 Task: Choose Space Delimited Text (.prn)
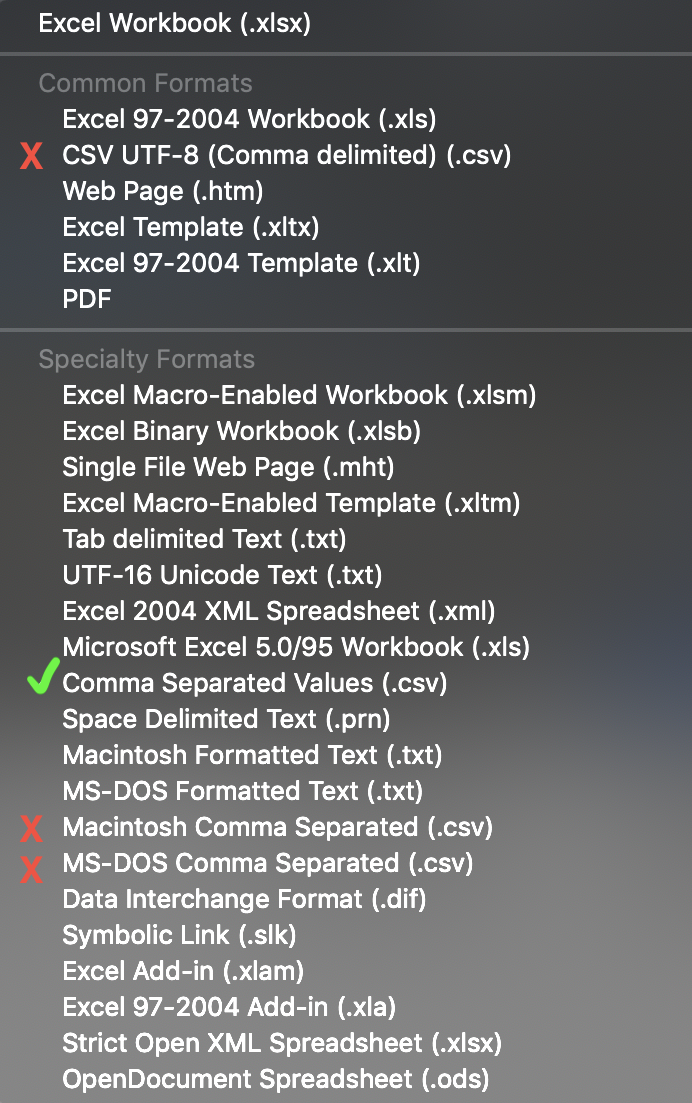226,719
